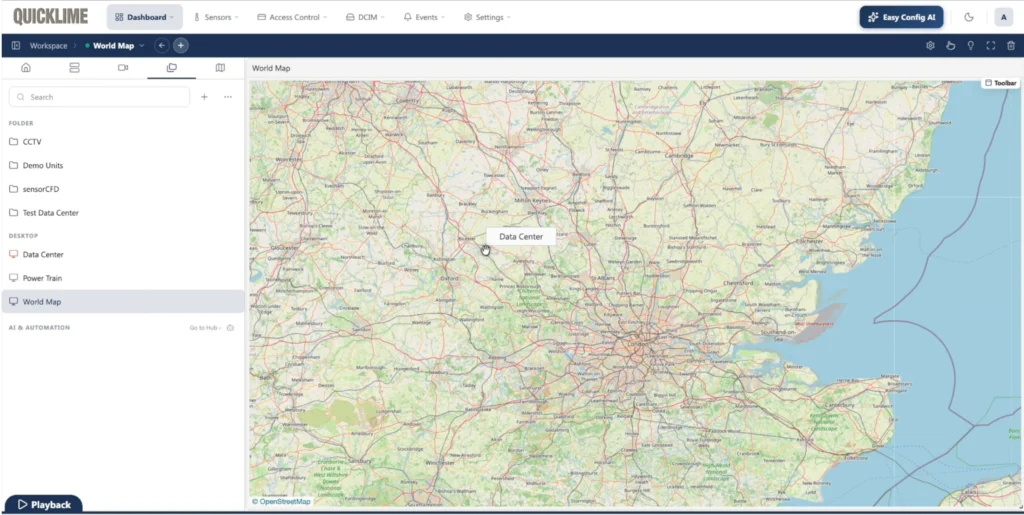Click the icon next to Go to Hub
Screen dimensions: 1024x515
pyautogui.click(x=230, y=328)
